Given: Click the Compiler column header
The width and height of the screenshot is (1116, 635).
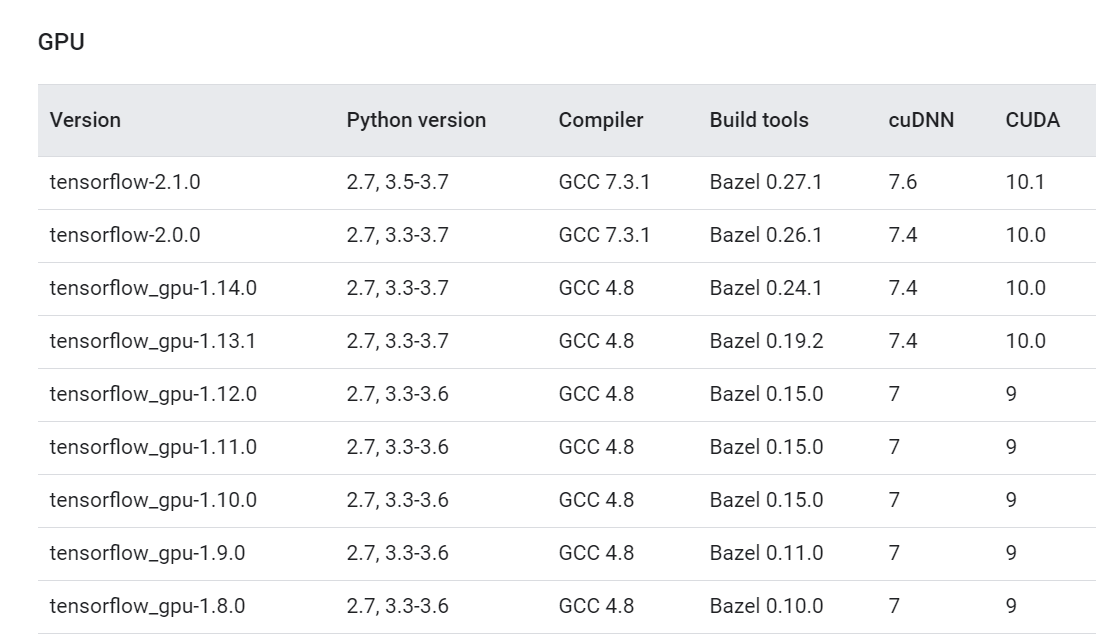Looking at the screenshot, I should coord(601,120).
